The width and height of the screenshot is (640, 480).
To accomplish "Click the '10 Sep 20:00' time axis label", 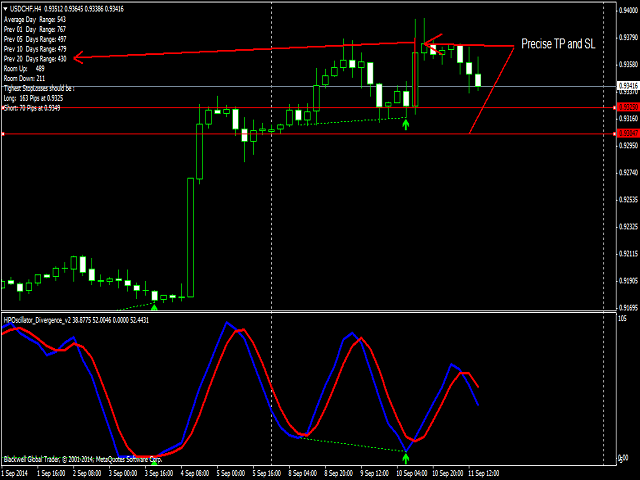I will coord(447,473).
